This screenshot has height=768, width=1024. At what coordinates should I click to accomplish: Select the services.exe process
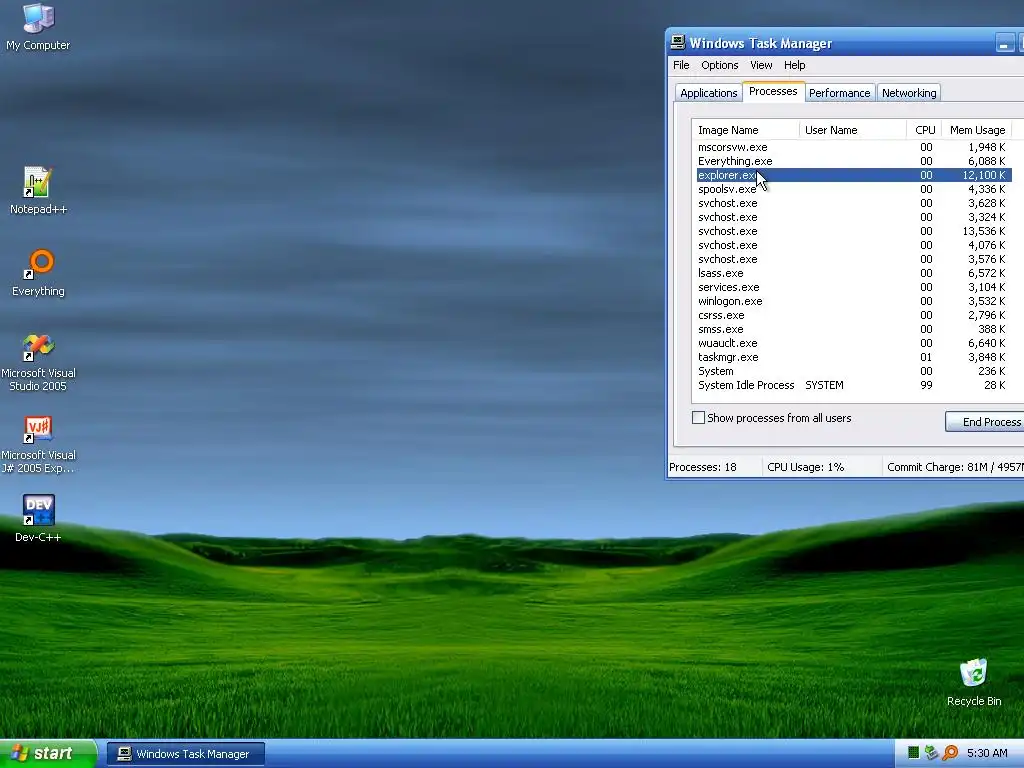pyautogui.click(x=852, y=287)
